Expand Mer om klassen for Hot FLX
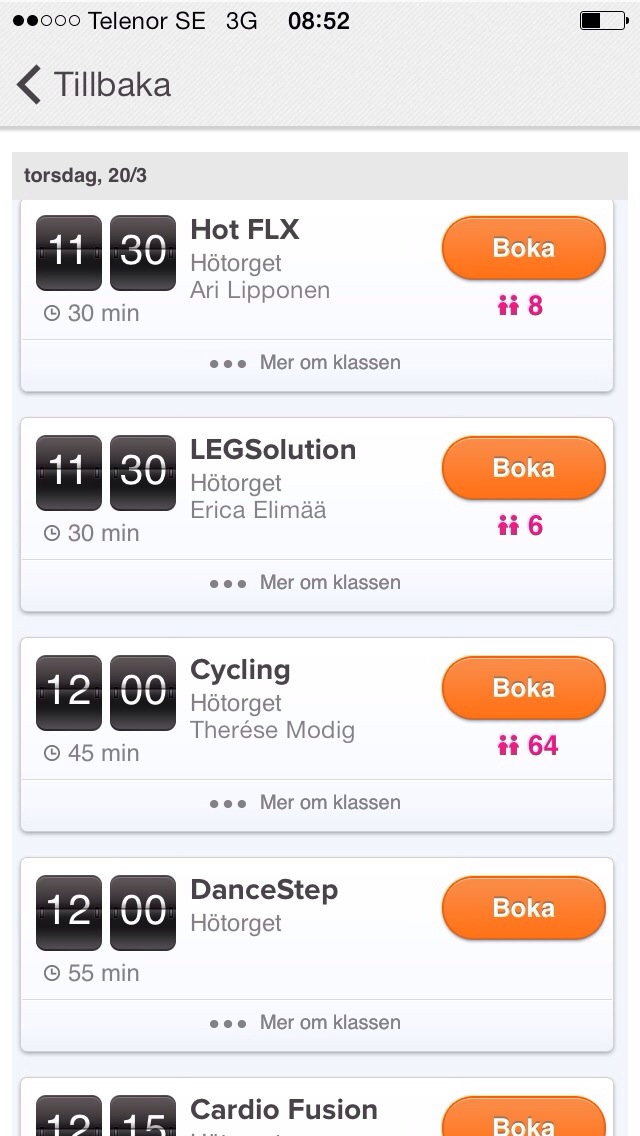Image resolution: width=640 pixels, height=1136 pixels. 306,363
